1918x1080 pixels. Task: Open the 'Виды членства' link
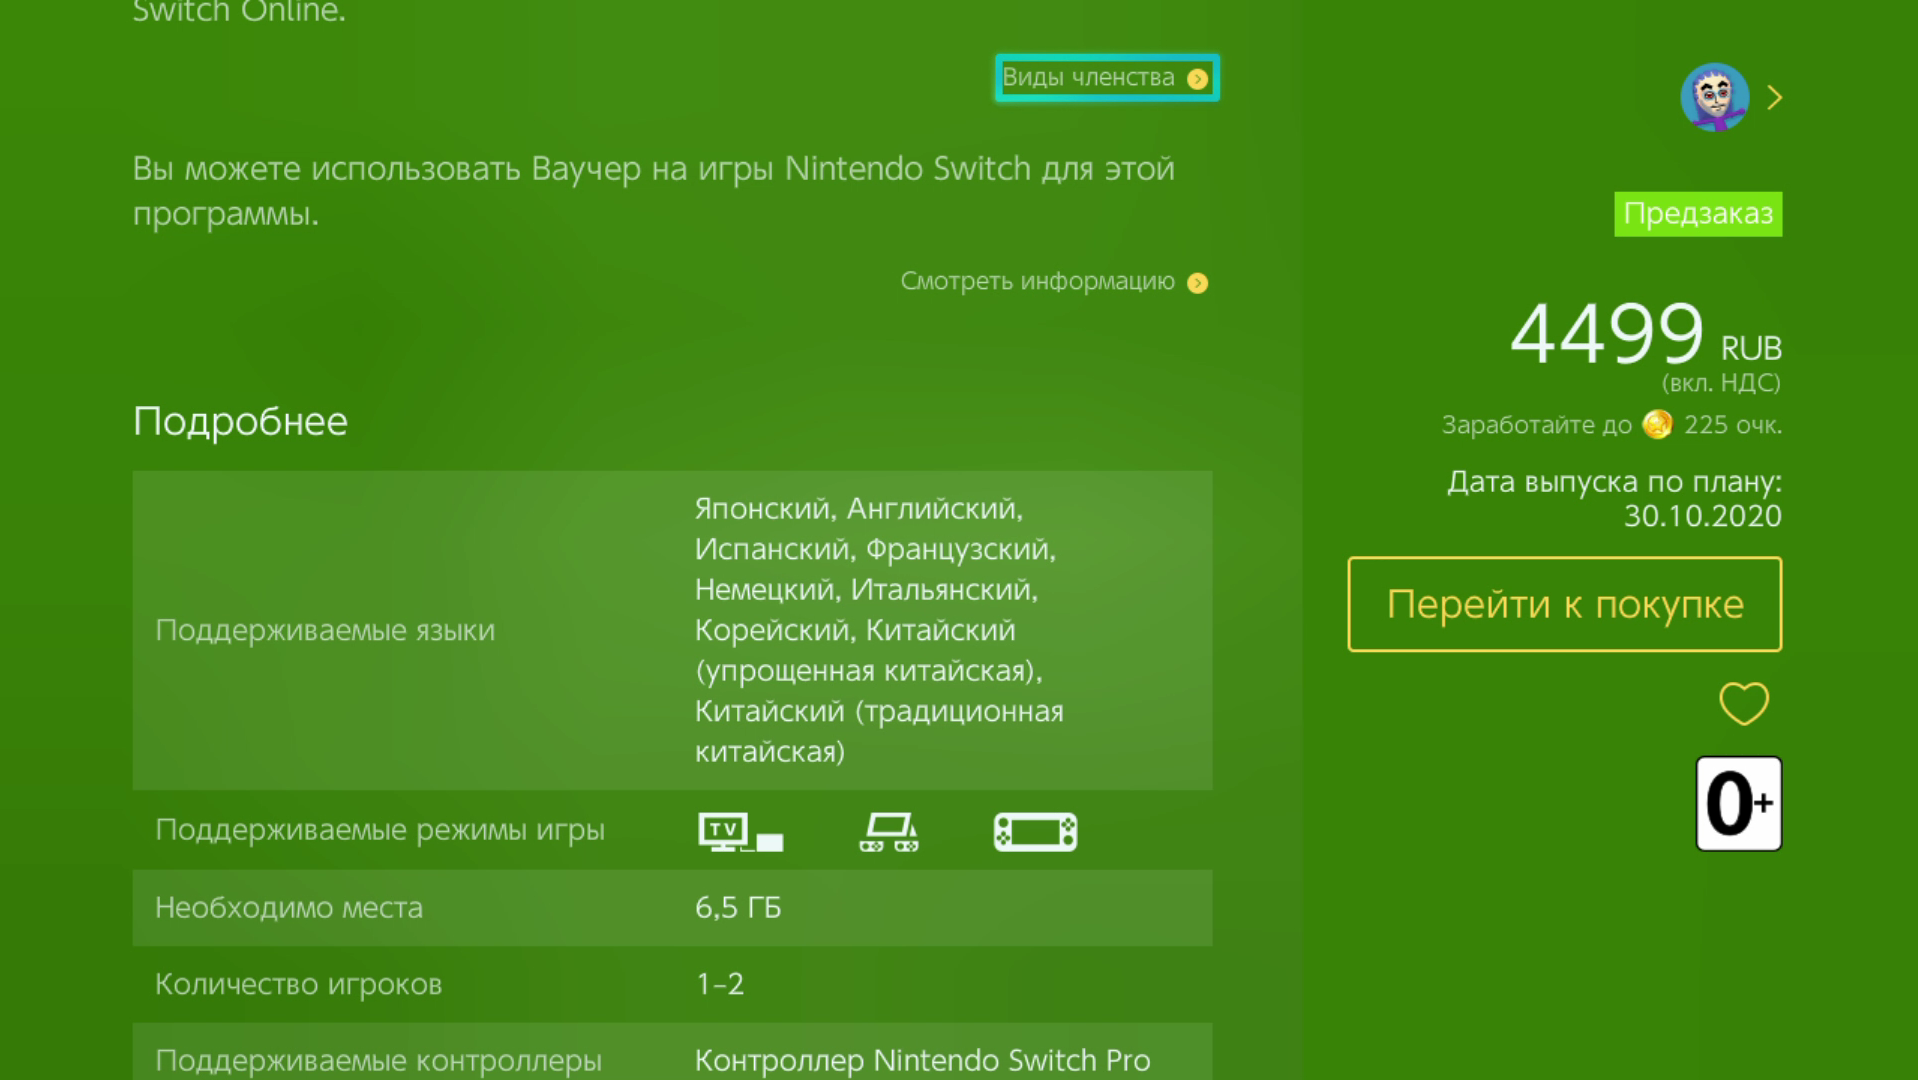(1106, 78)
